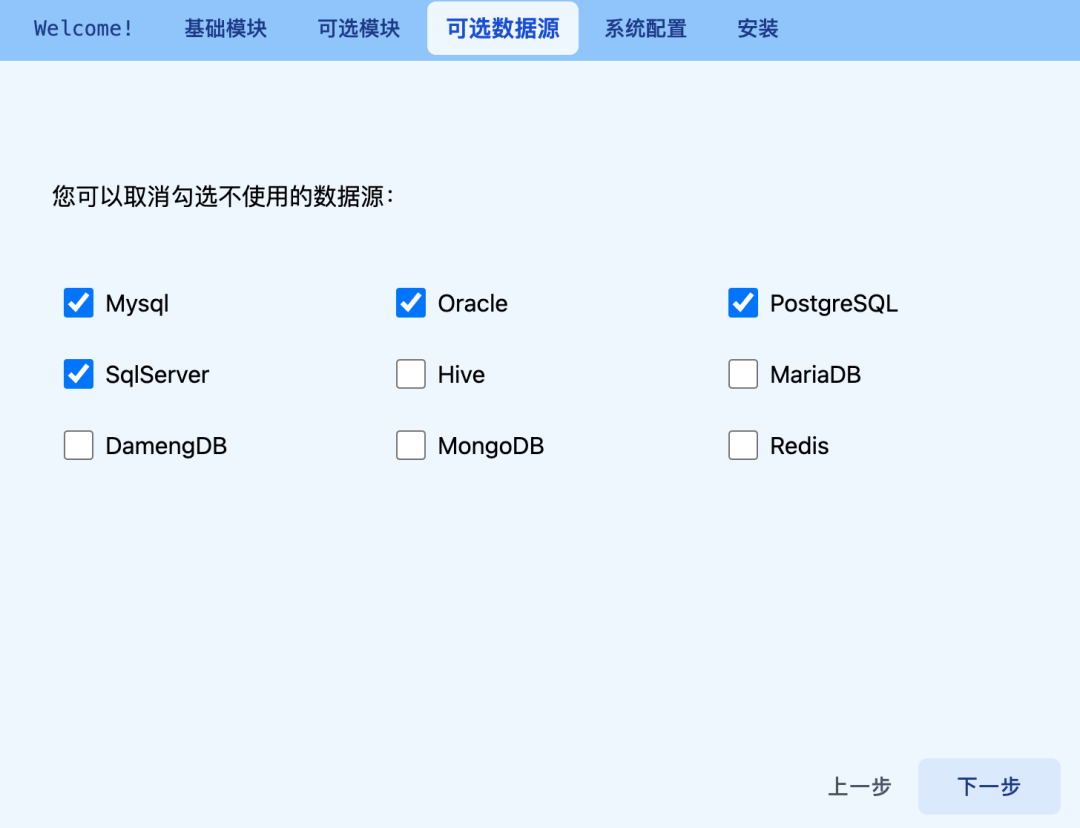The height and width of the screenshot is (828, 1080).
Task: Switch to the 可选模块 tab
Action: (x=358, y=28)
